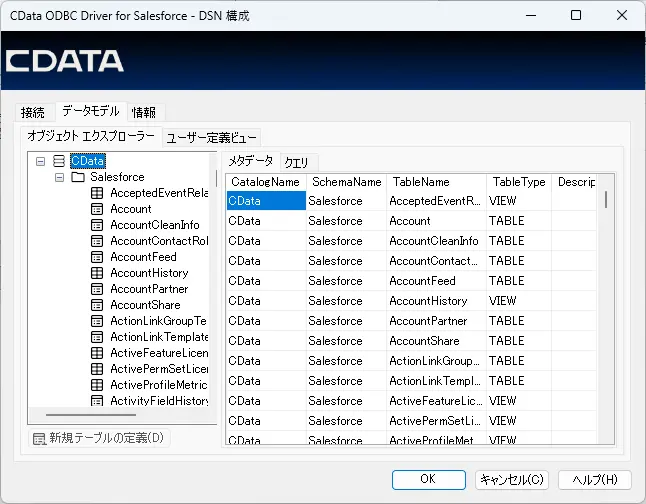
Task: Click the AcceptedEventRela view icon
Action: 97,193
